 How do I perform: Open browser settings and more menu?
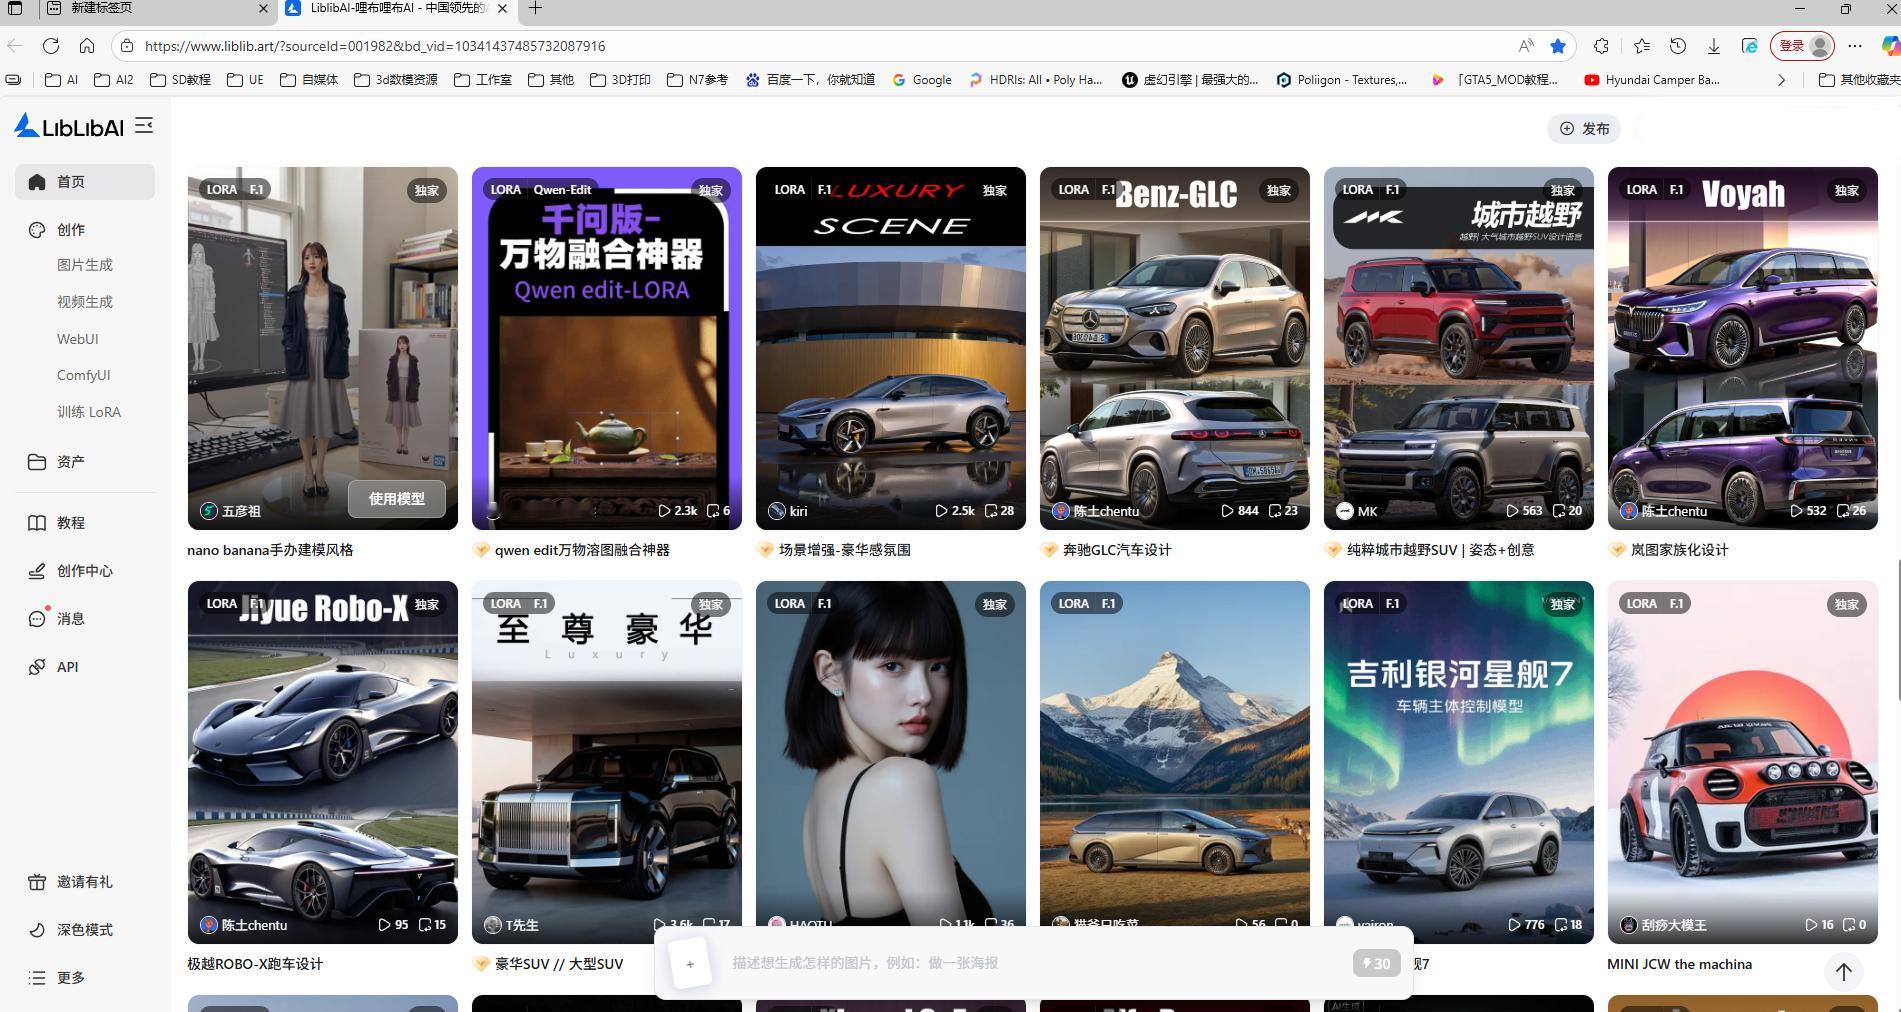click(x=1855, y=46)
